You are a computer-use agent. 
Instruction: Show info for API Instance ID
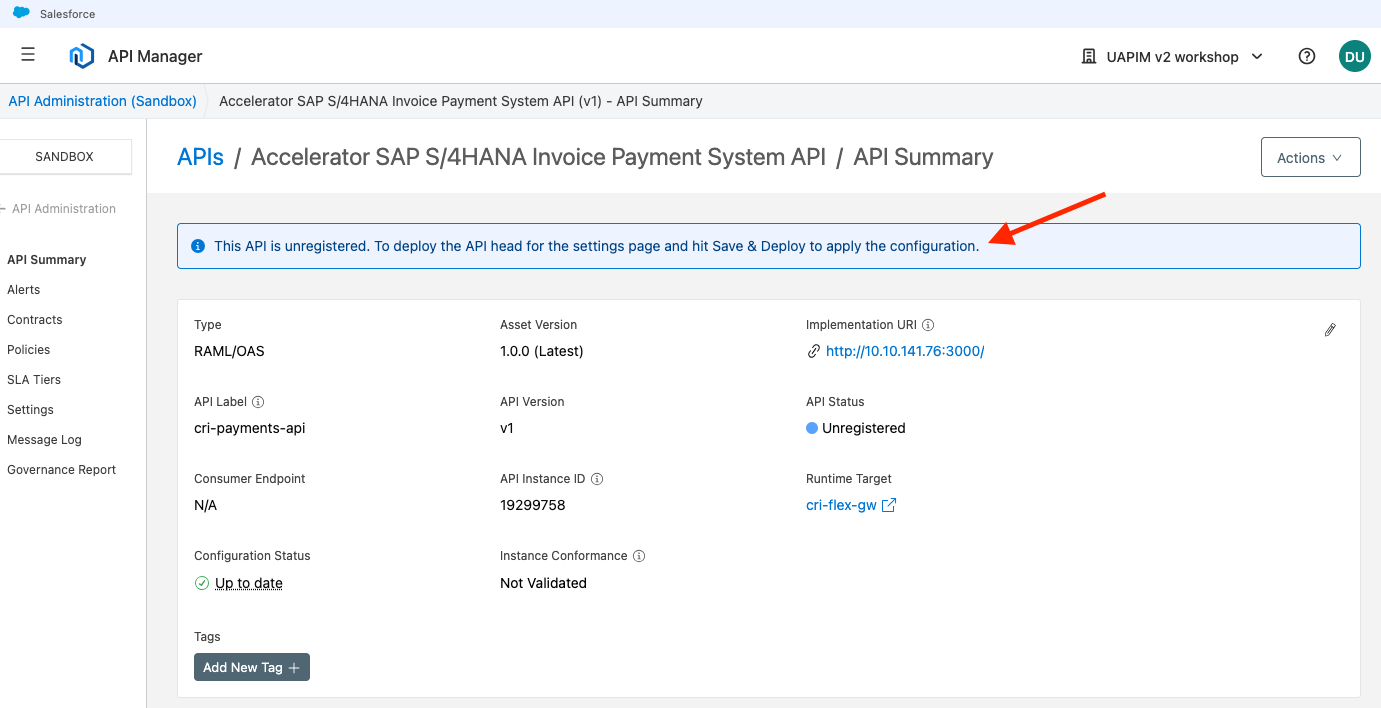coord(597,479)
